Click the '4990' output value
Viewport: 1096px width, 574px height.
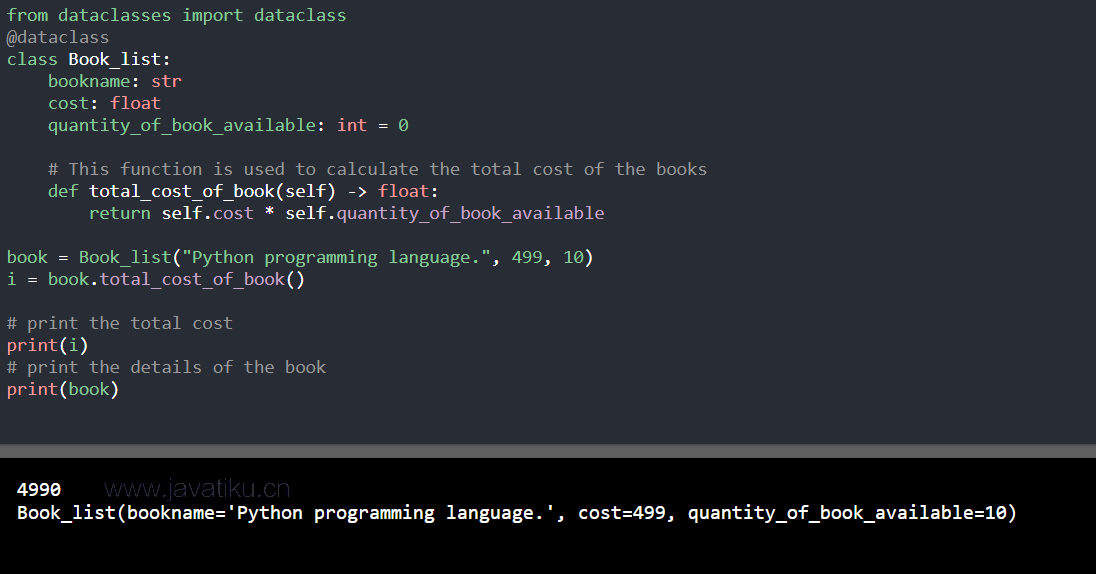click(39, 489)
